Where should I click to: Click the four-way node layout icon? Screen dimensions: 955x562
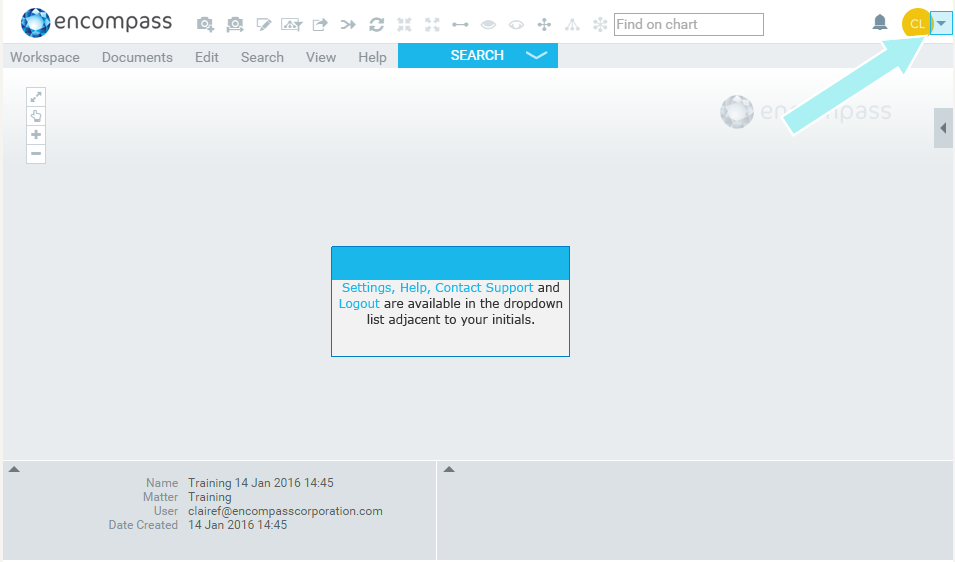click(x=544, y=24)
